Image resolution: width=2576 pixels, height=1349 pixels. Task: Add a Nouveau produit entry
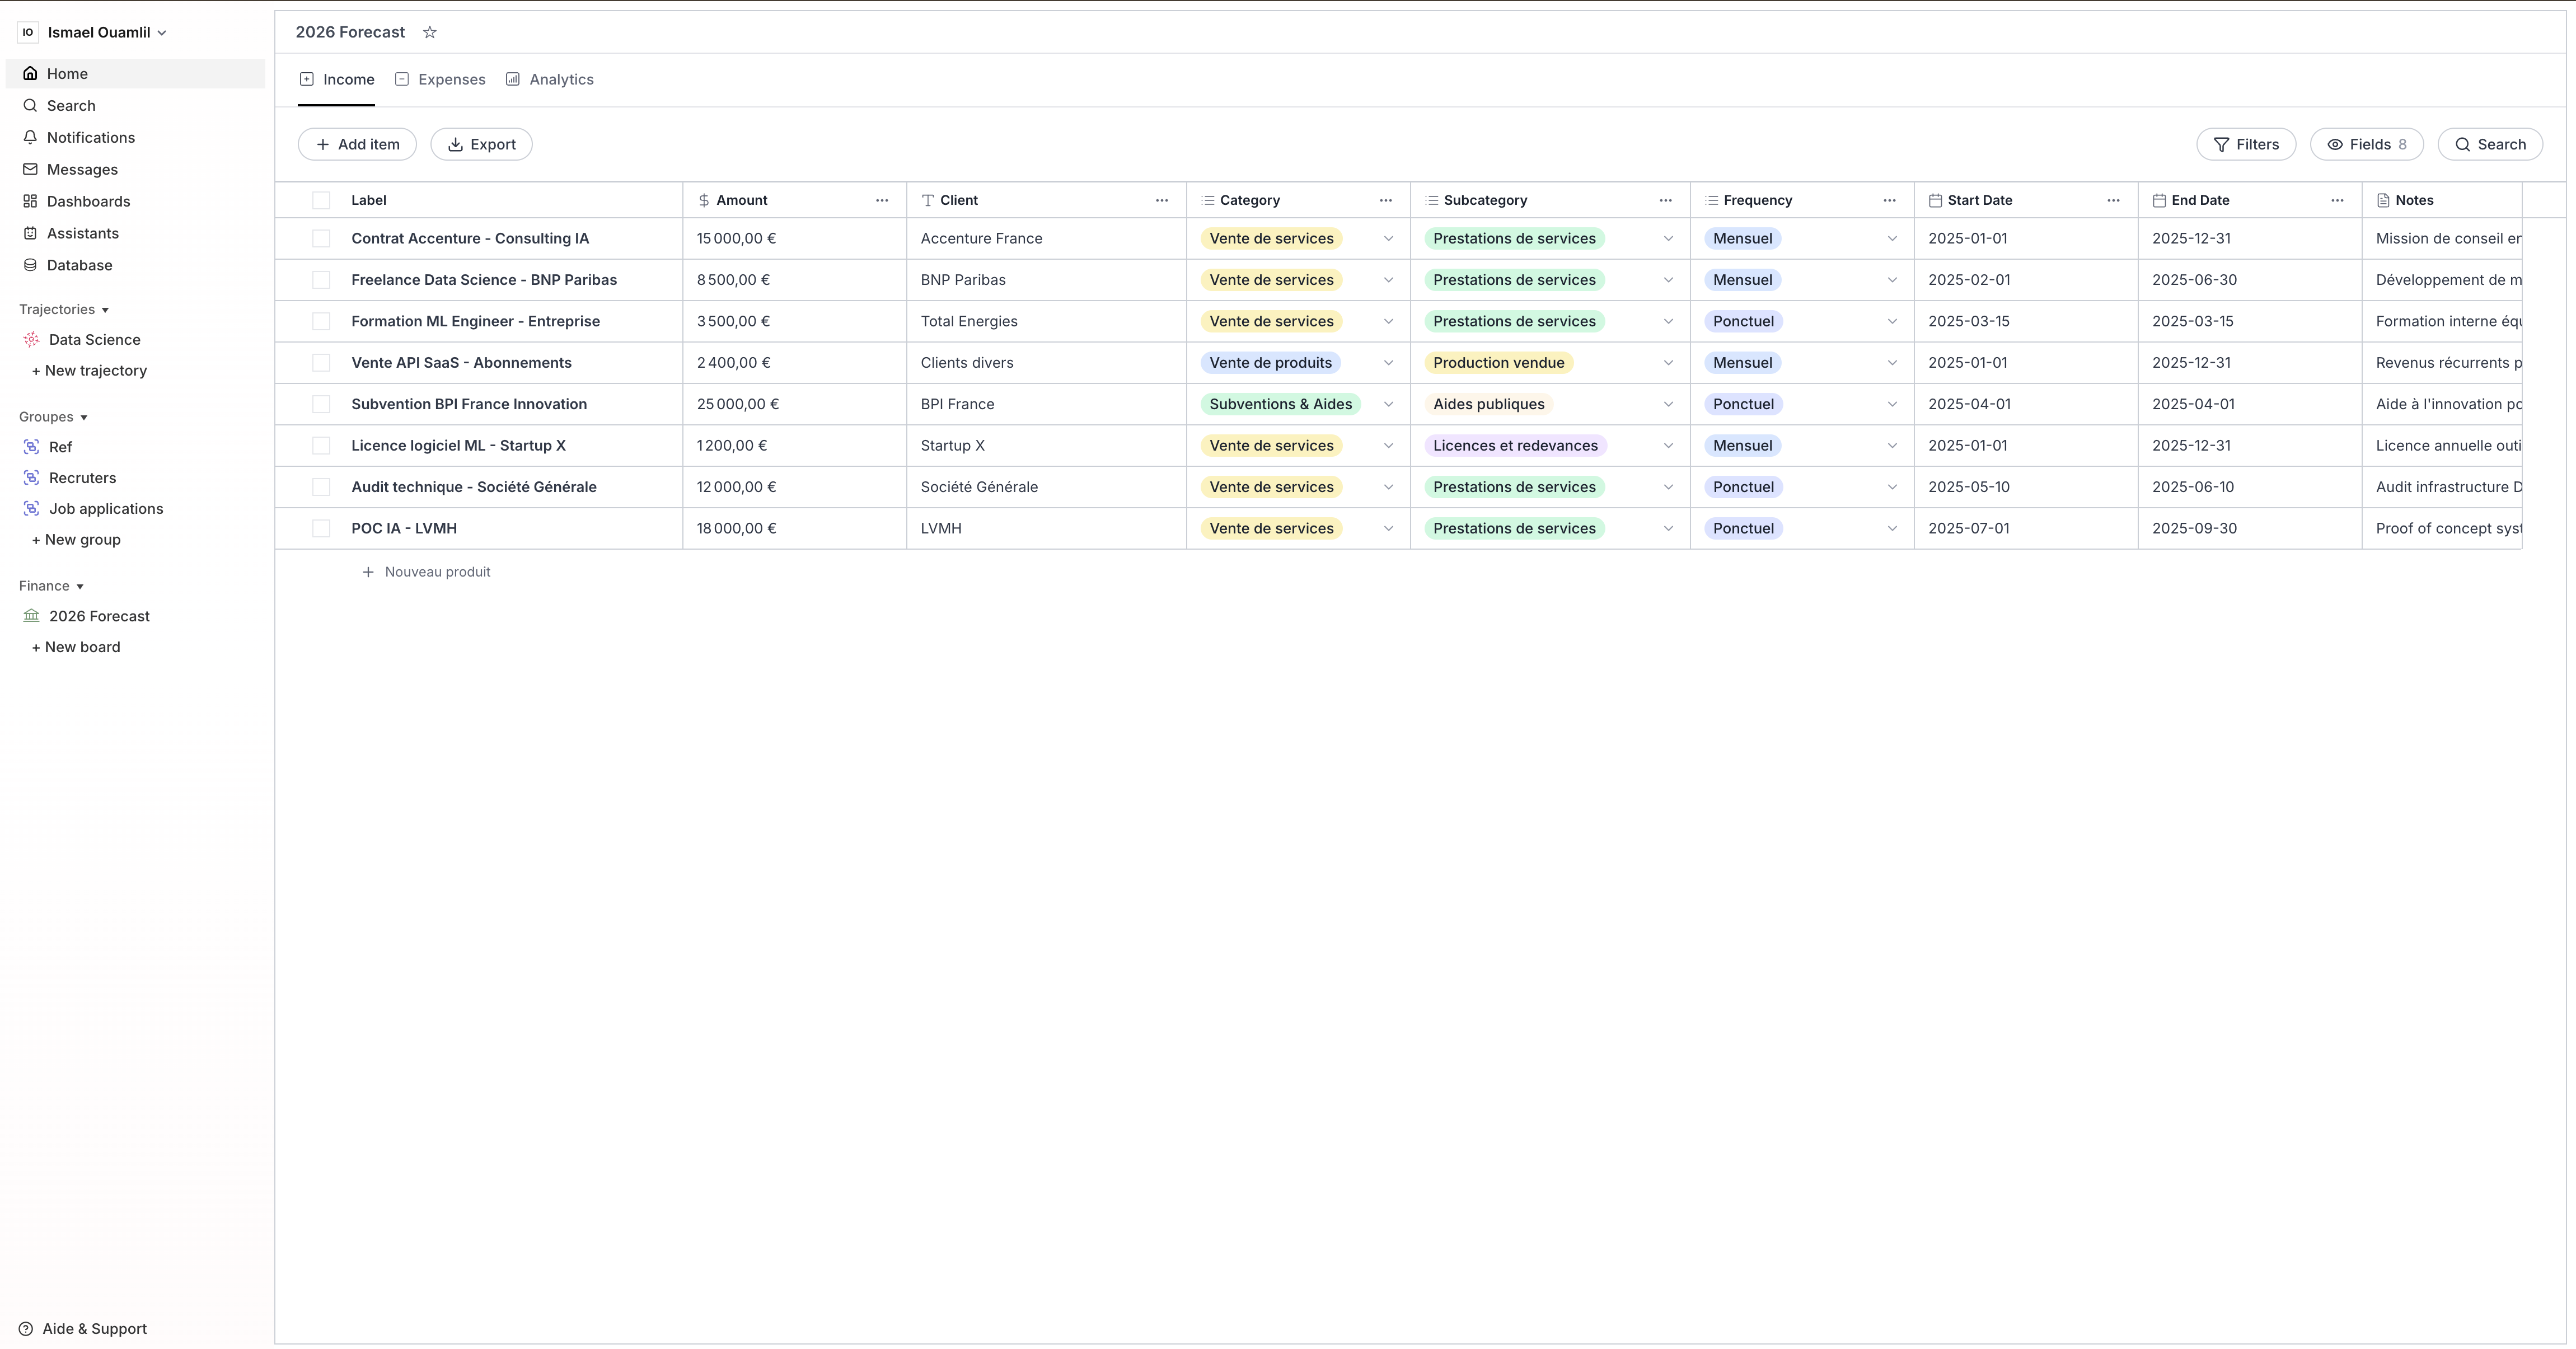click(427, 571)
